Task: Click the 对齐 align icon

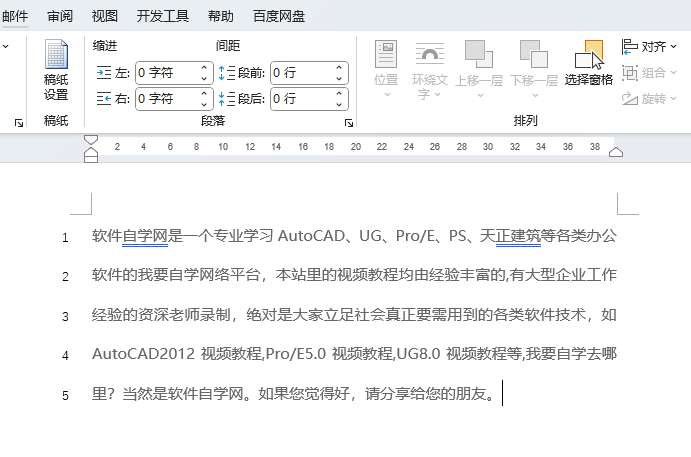Action: [630, 46]
